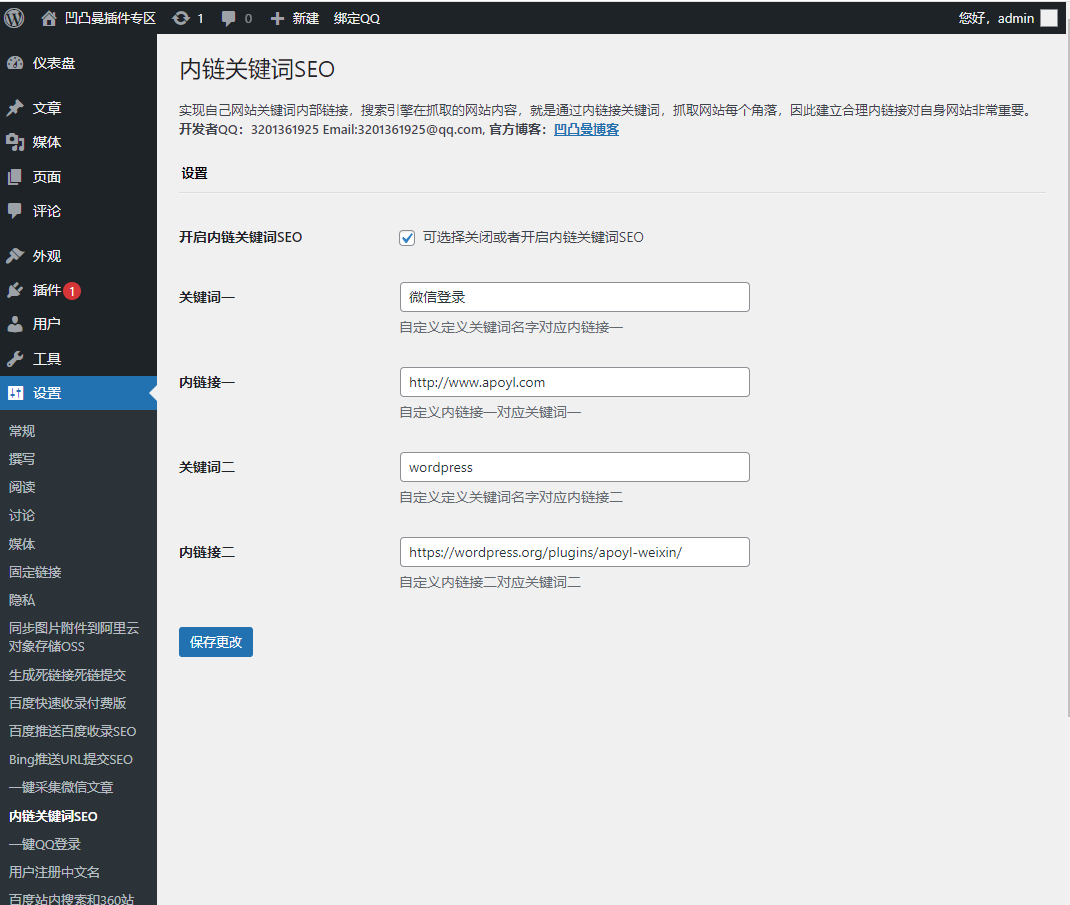
Task: Click the 设置 menu label in sidebar
Action: click(x=47, y=393)
